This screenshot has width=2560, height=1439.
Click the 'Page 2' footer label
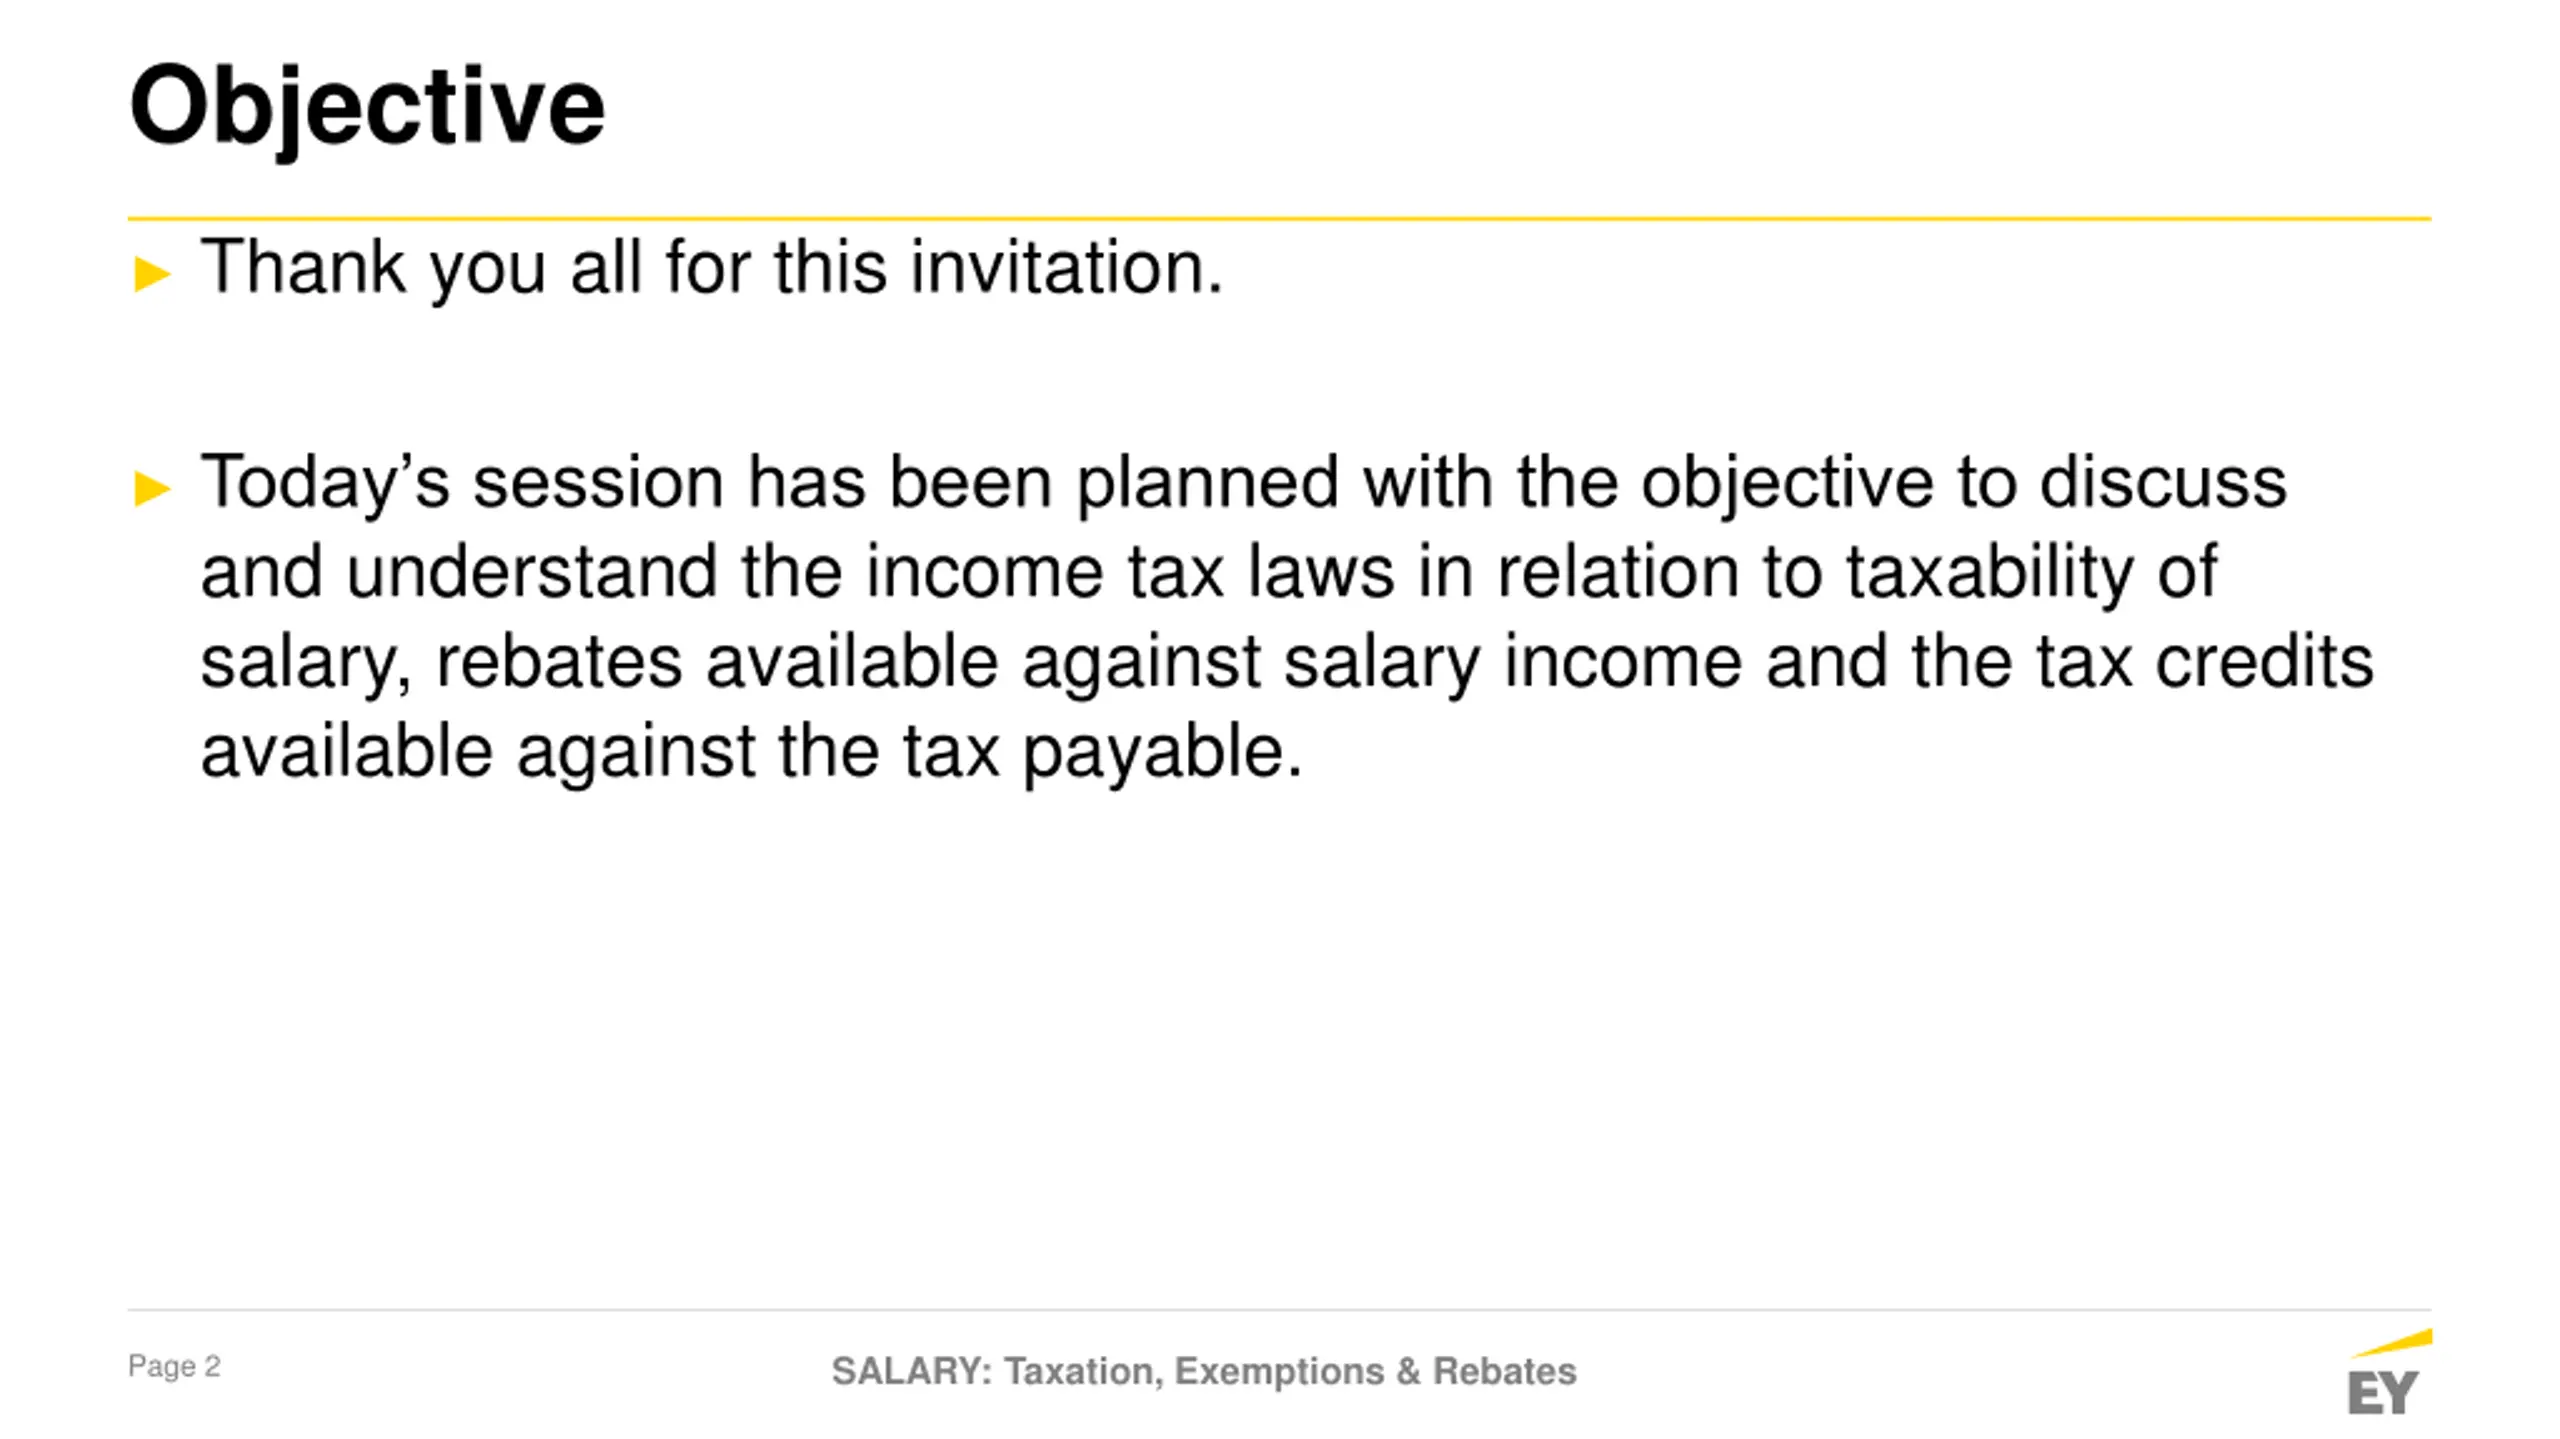coord(174,1366)
